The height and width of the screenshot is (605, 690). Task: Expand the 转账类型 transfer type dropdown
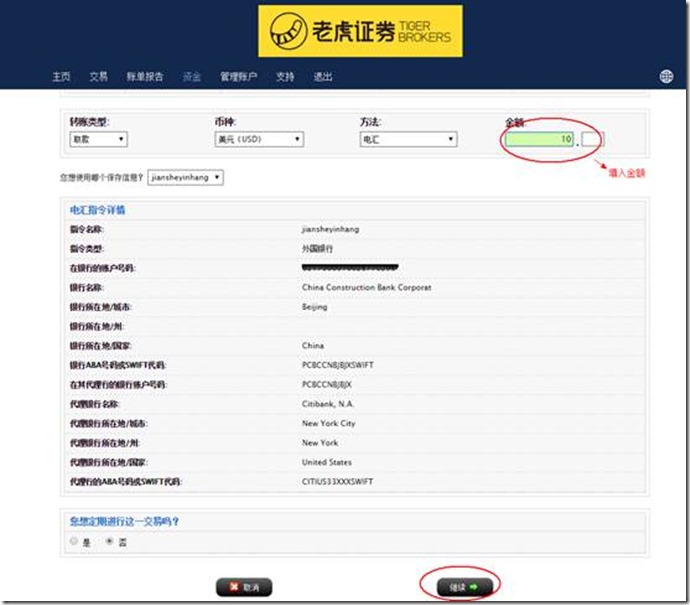(97, 139)
